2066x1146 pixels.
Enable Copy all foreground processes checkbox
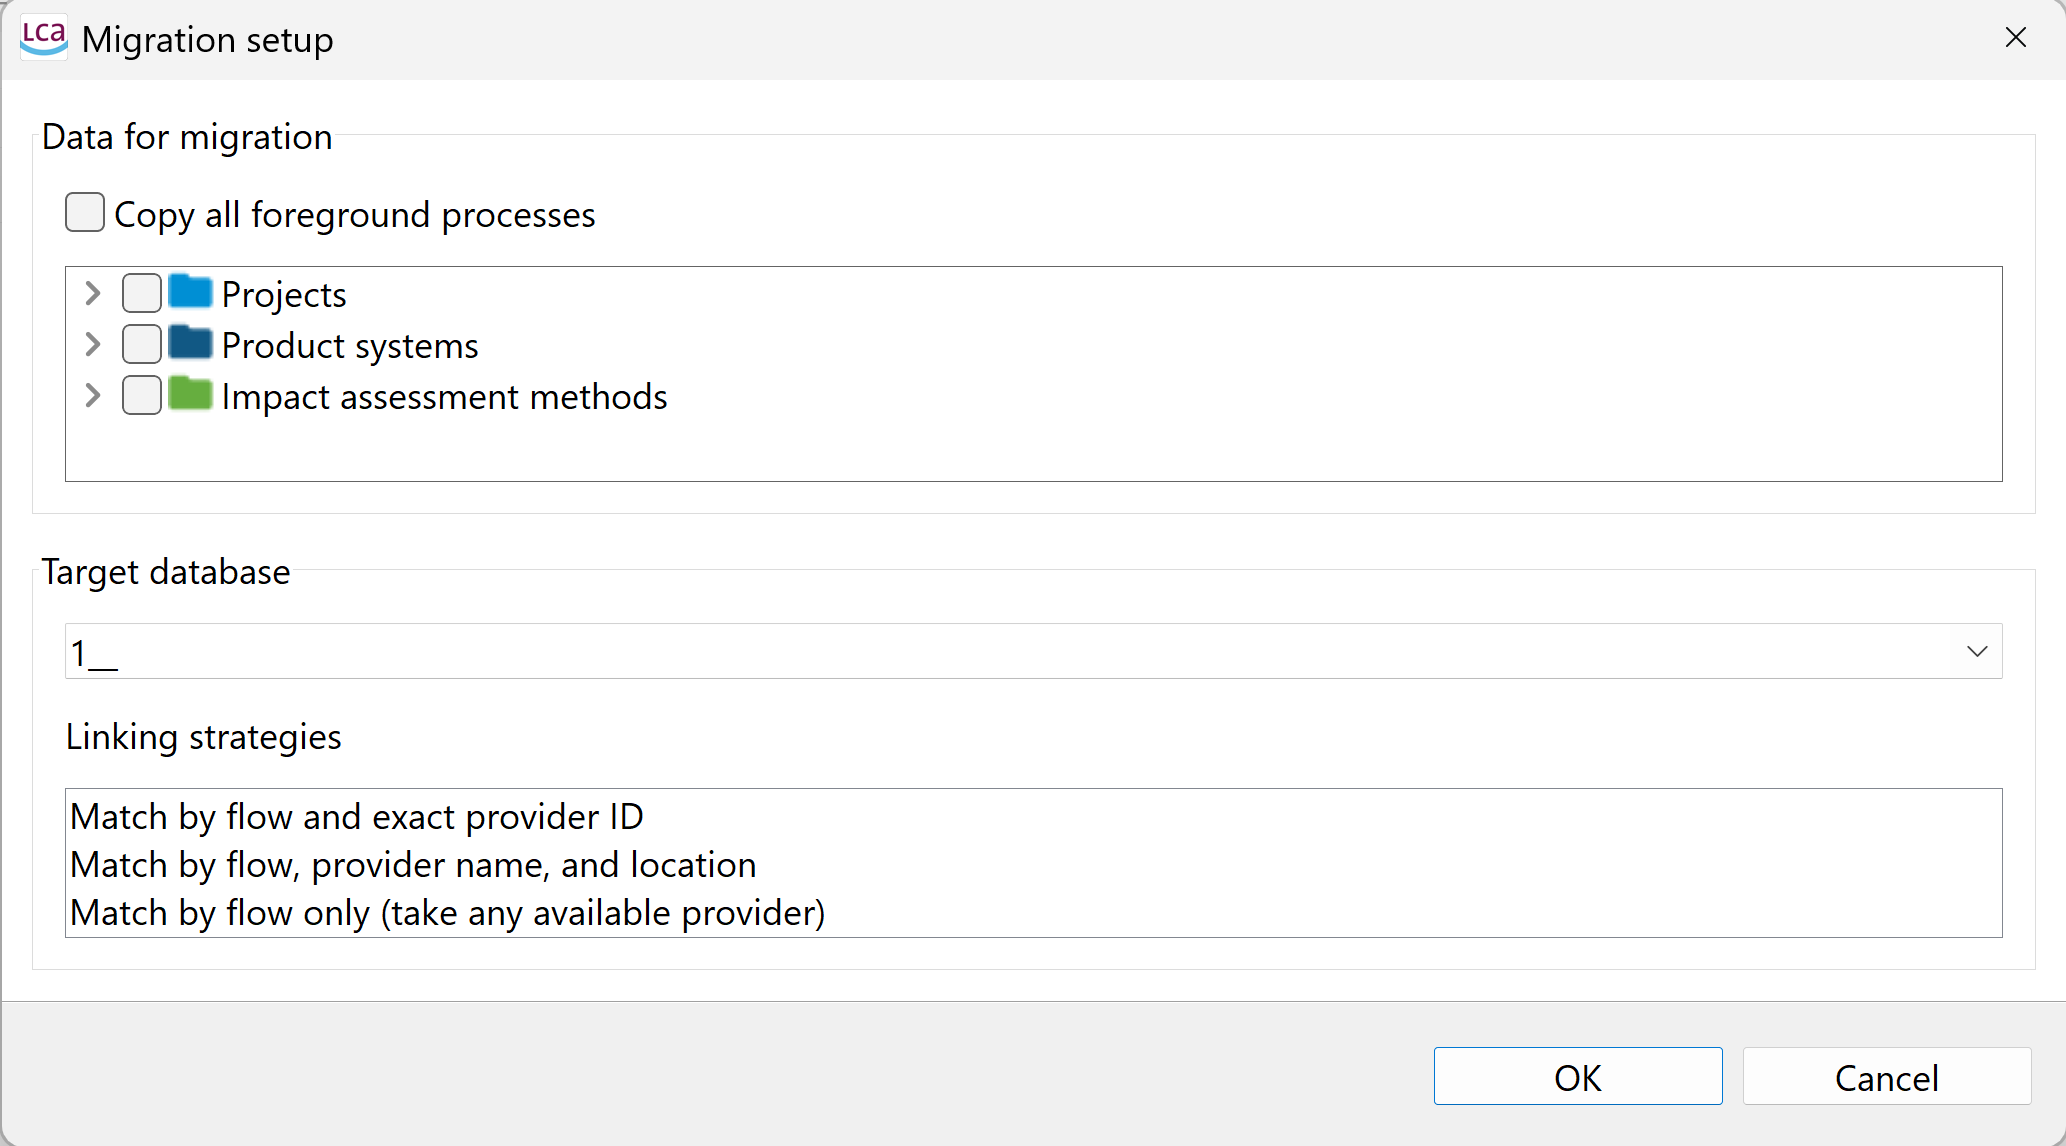point(85,213)
